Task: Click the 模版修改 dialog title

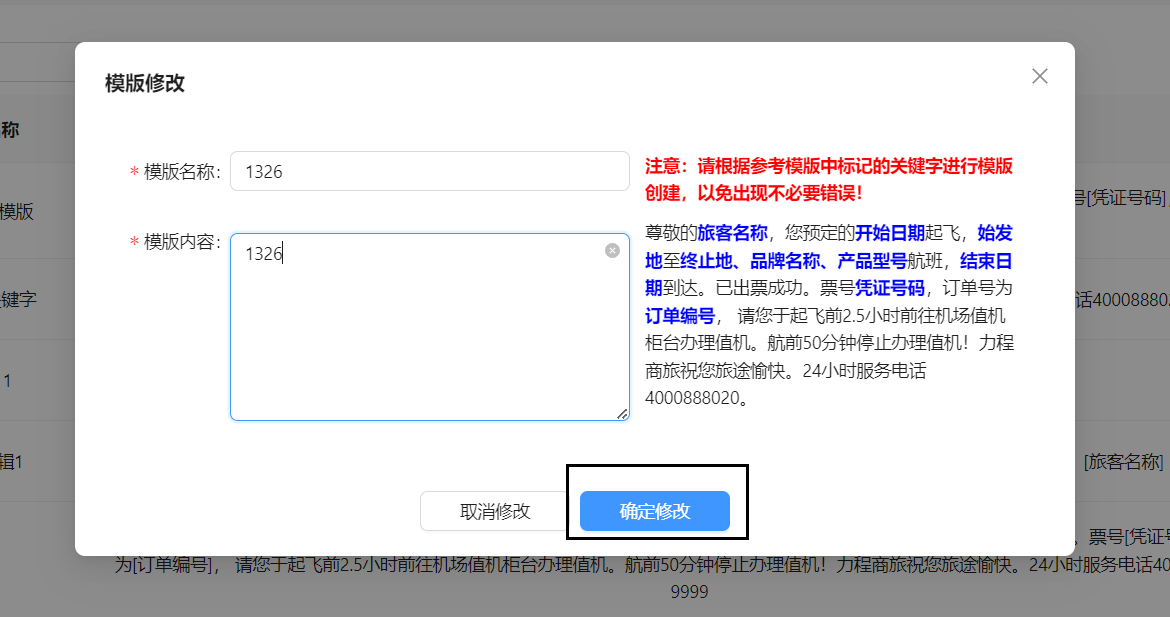Action: click(x=145, y=83)
